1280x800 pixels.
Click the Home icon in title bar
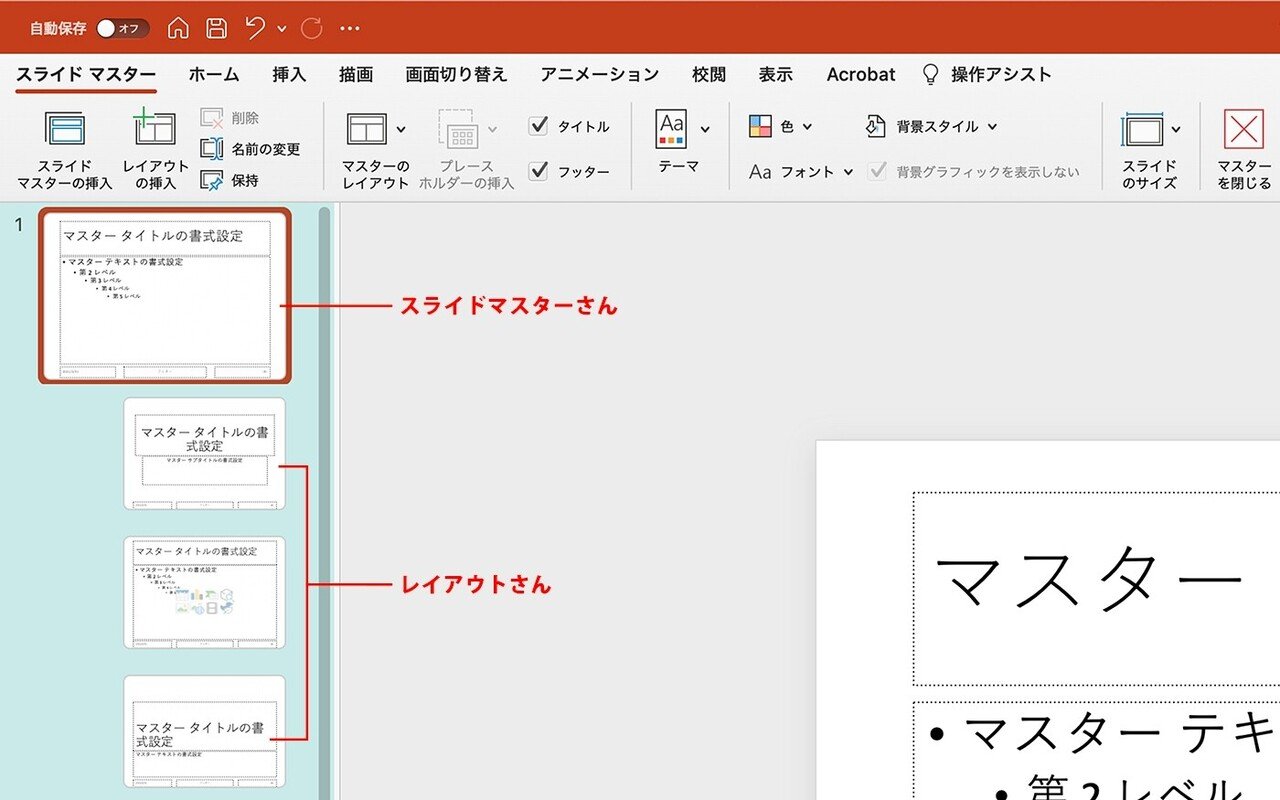[178, 28]
